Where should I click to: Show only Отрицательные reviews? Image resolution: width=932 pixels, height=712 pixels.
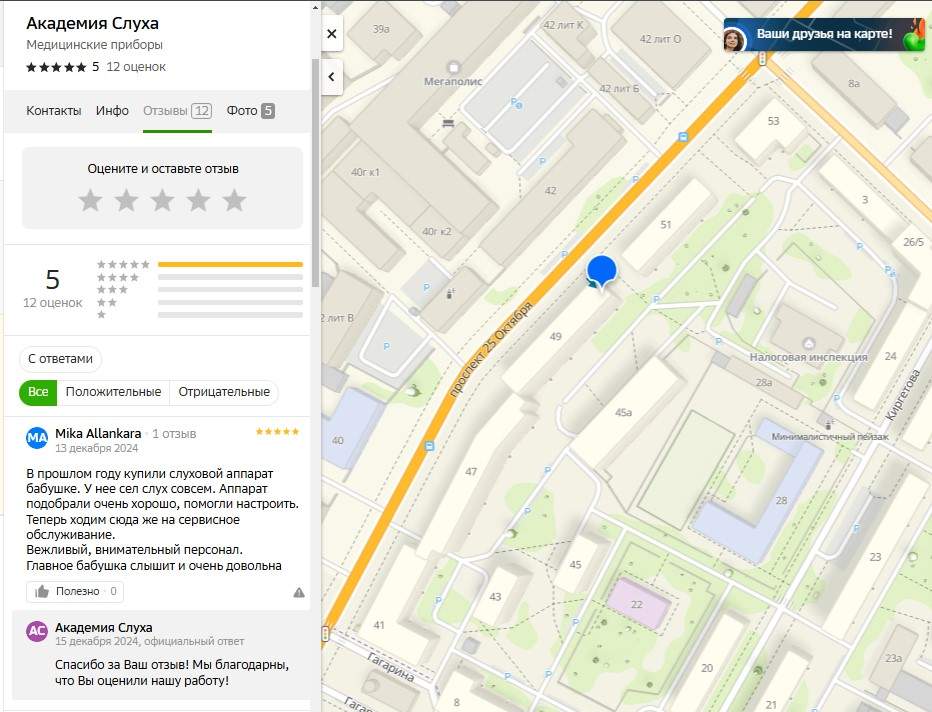(x=224, y=392)
